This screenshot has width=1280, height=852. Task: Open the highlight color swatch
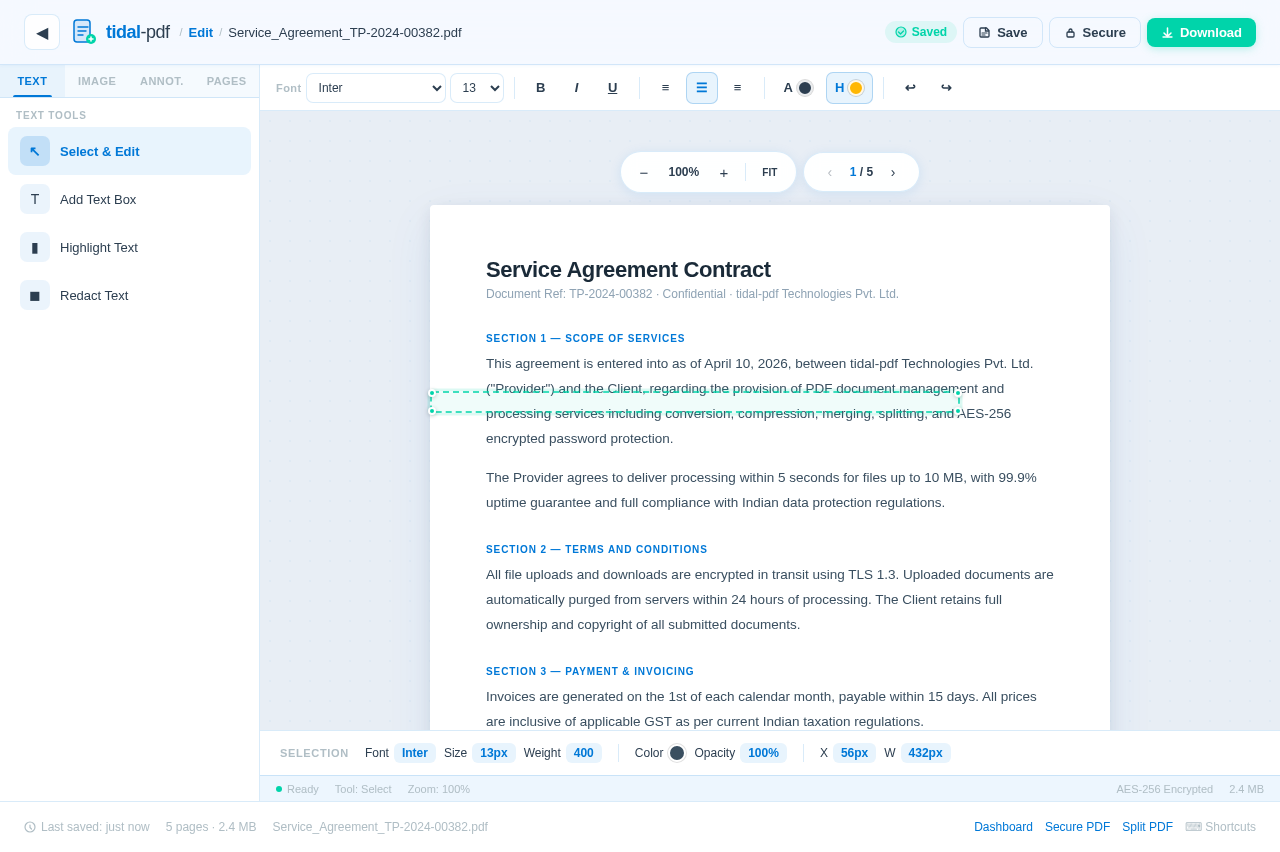coord(849,88)
